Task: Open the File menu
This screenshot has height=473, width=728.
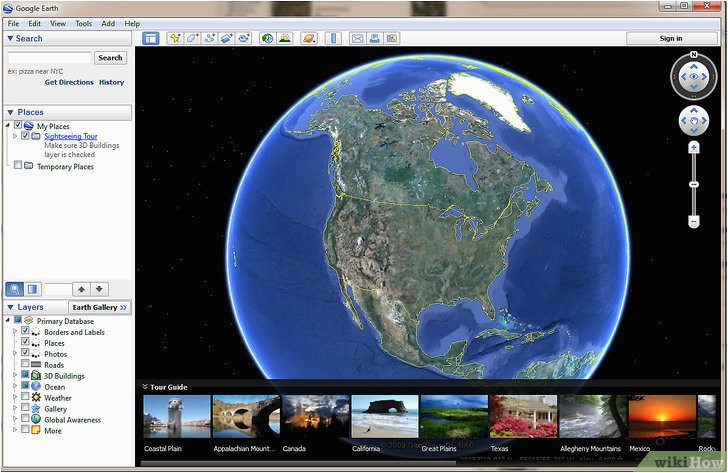Action: click(x=13, y=24)
